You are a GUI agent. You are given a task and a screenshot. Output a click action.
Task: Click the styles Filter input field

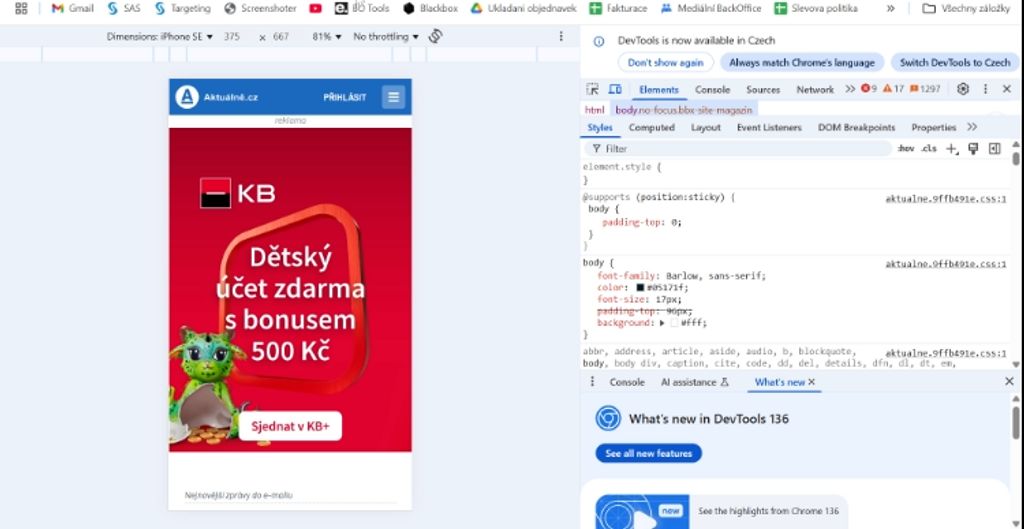point(738,149)
